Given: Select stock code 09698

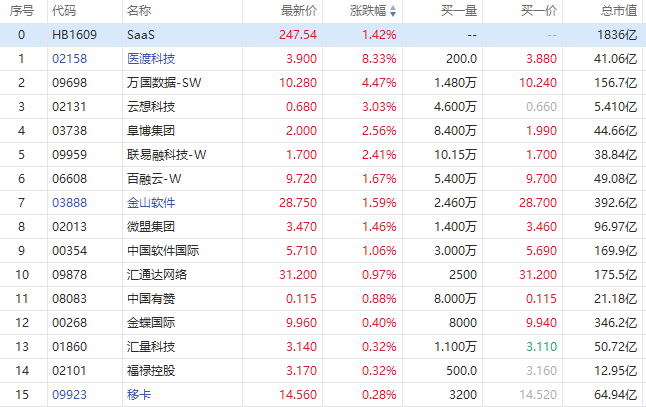Looking at the screenshot, I should pyautogui.click(x=70, y=83).
